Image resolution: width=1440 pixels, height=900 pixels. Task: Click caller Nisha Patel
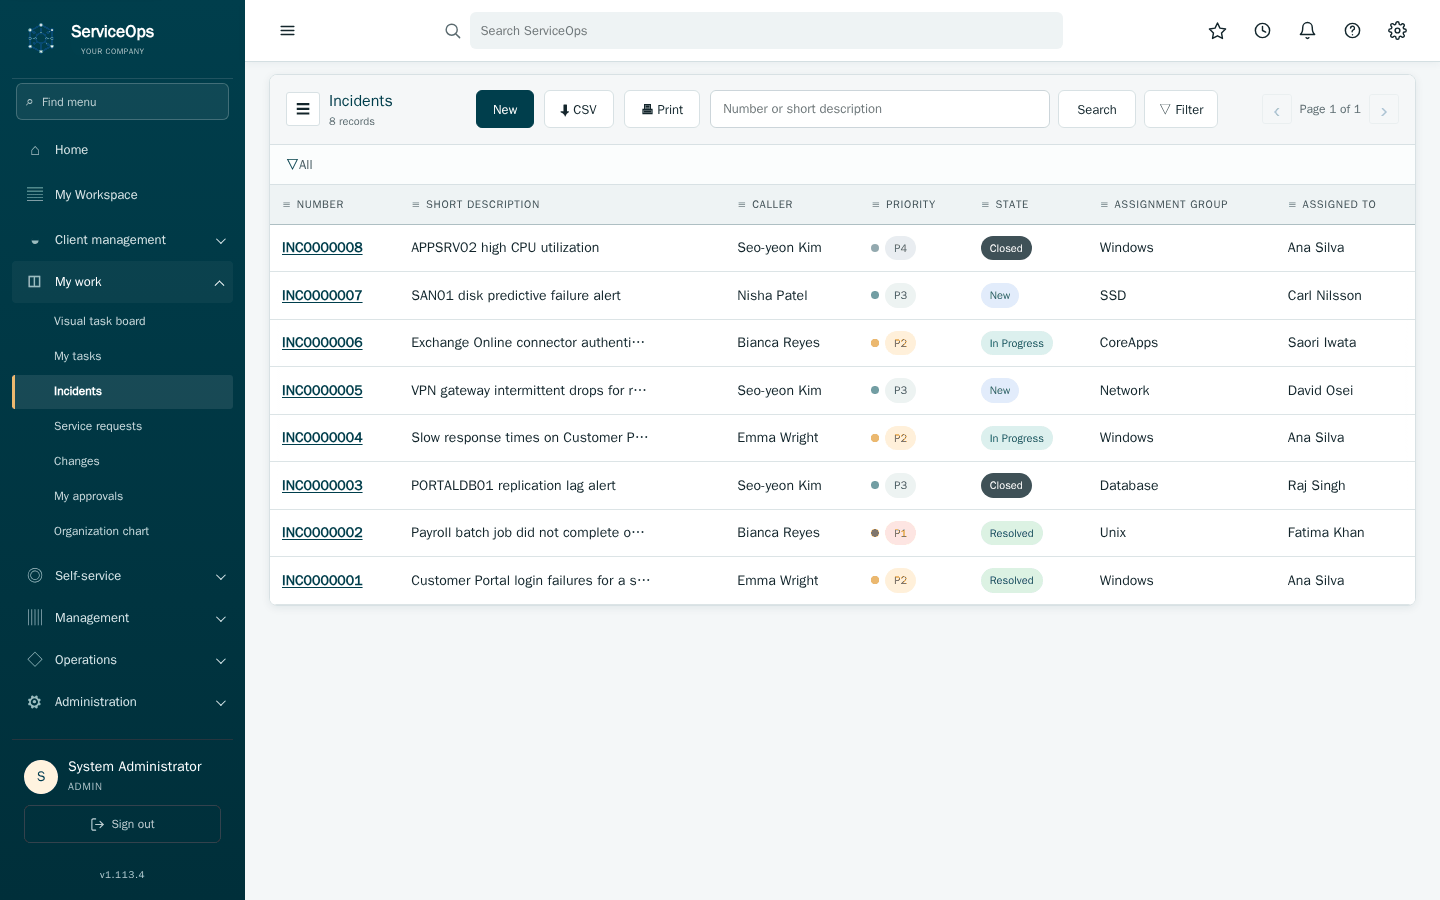772,296
